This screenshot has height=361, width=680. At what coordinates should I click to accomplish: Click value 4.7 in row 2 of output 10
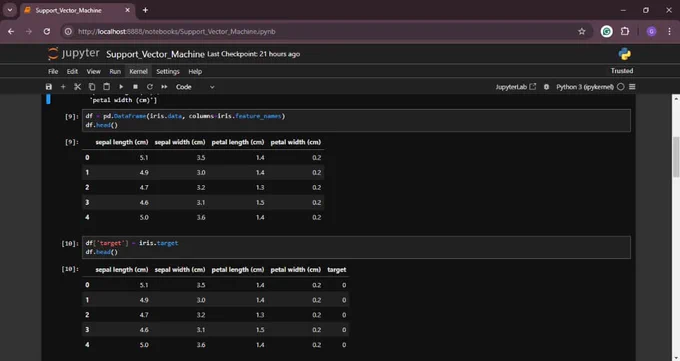144,315
